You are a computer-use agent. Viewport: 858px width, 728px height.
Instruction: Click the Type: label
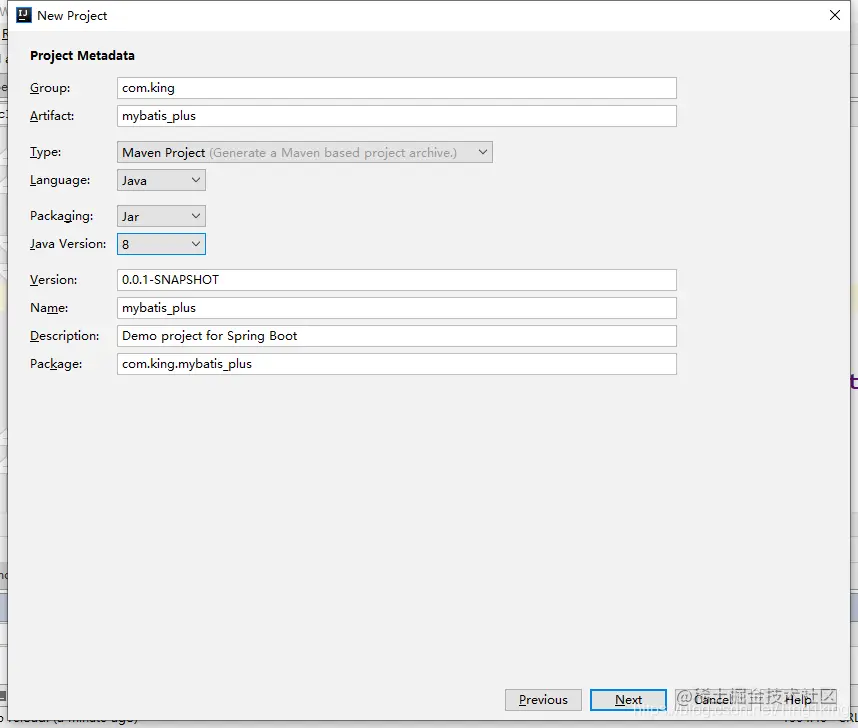45,152
